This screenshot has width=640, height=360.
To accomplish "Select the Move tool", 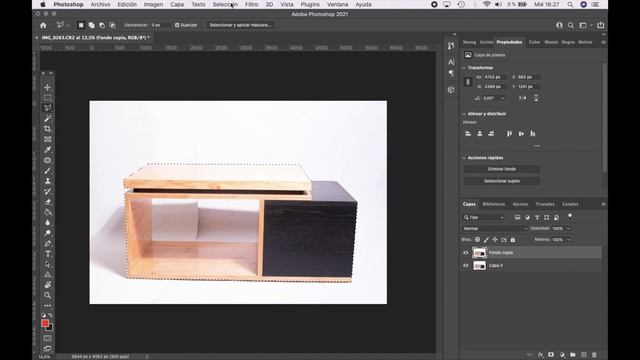I will coord(47,87).
